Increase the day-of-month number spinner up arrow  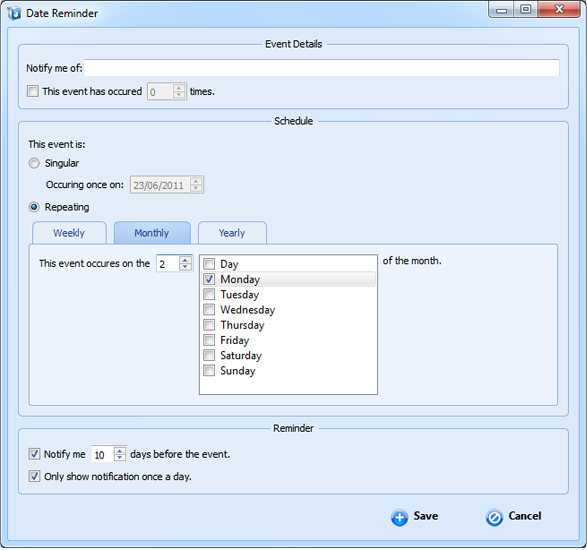coord(185,259)
